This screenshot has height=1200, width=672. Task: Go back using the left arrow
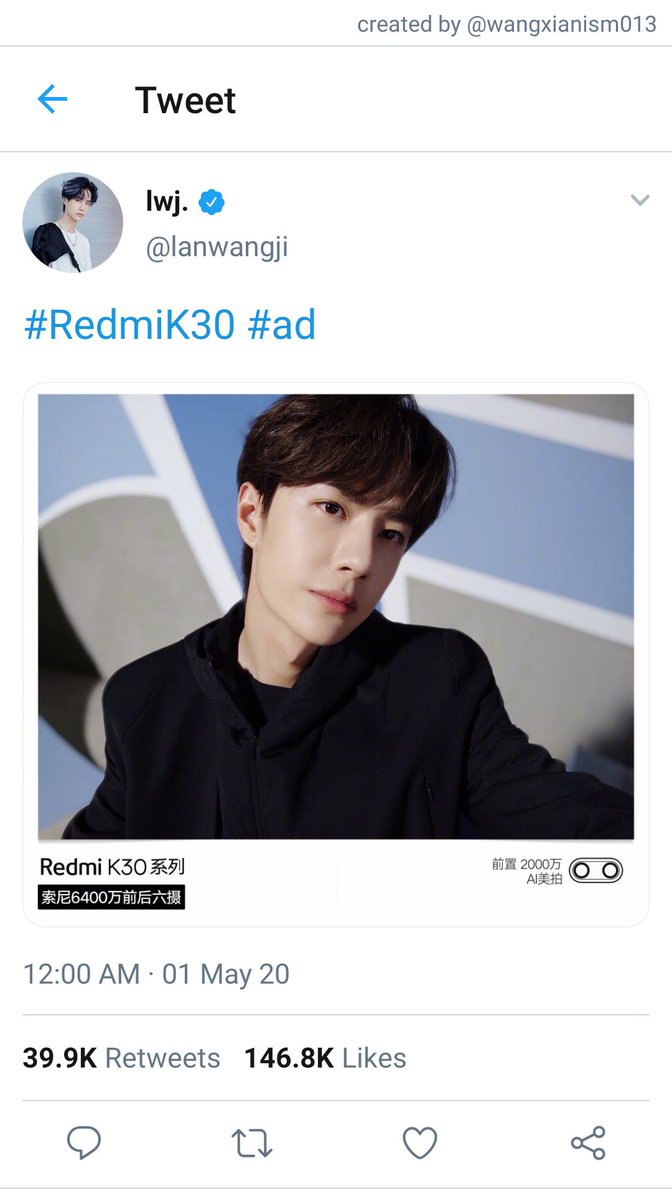tap(52, 99)
